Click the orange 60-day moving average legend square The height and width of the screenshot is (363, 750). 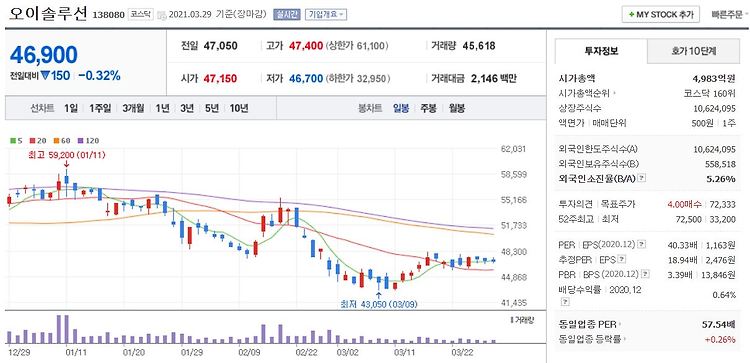(x=56, y=141)
